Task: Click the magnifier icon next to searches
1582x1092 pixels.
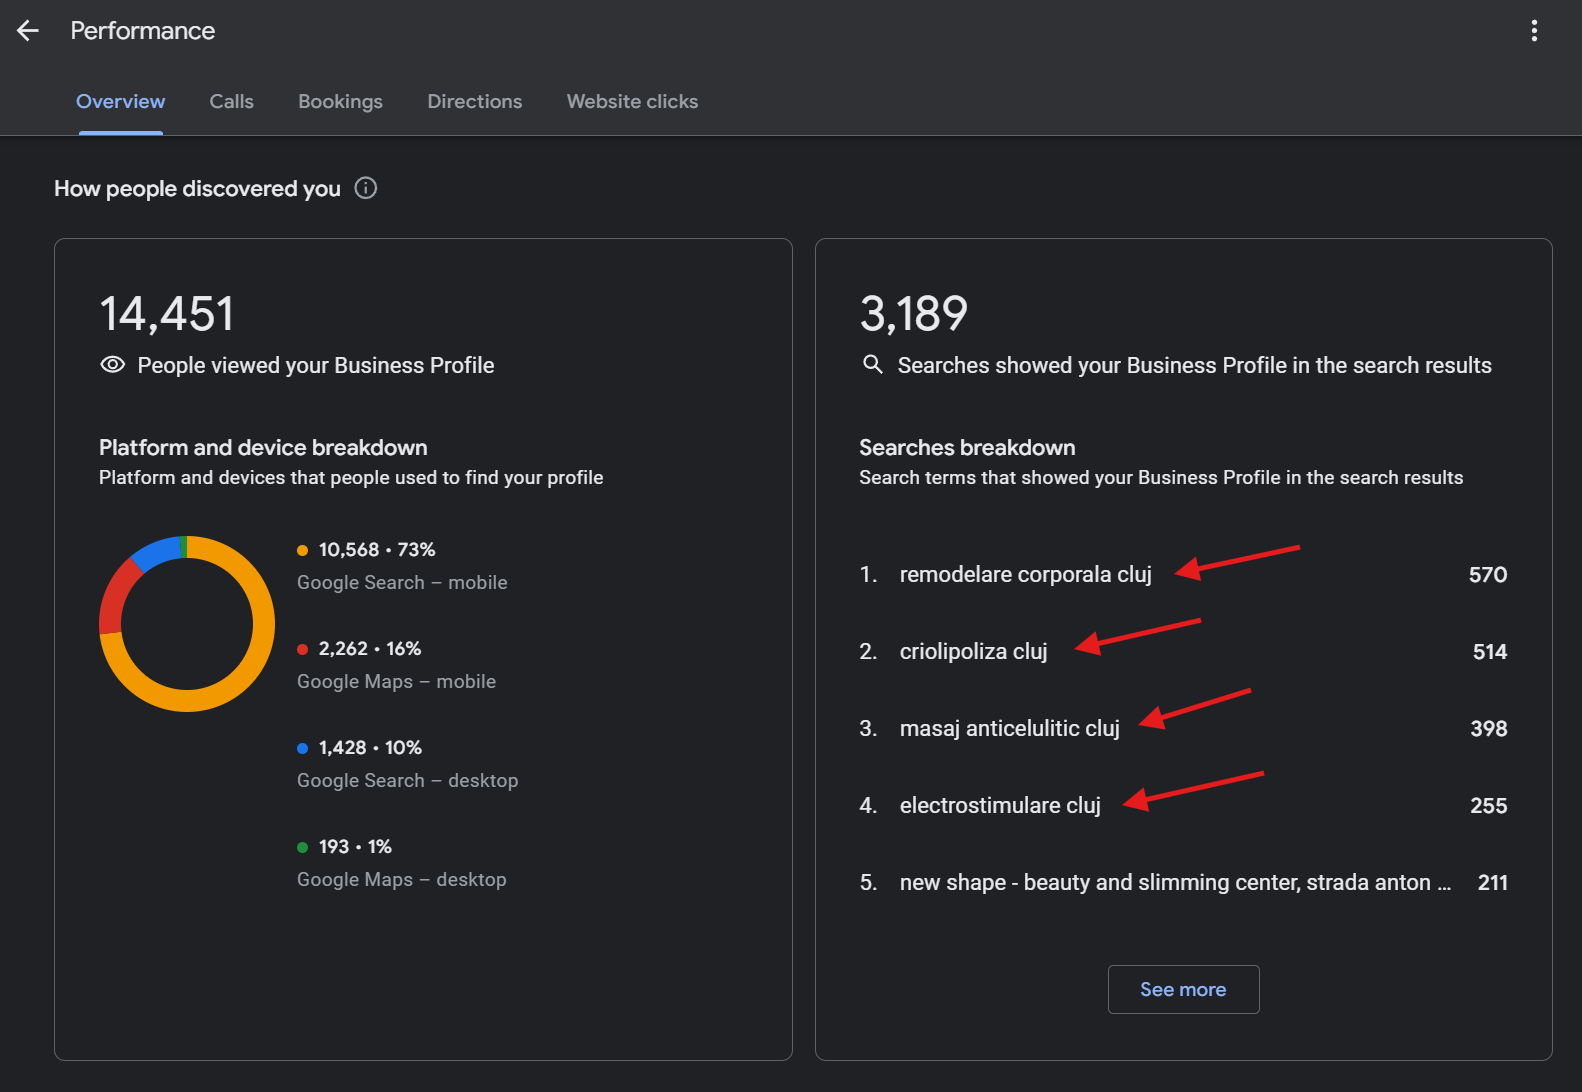Action: coord(873,365)
